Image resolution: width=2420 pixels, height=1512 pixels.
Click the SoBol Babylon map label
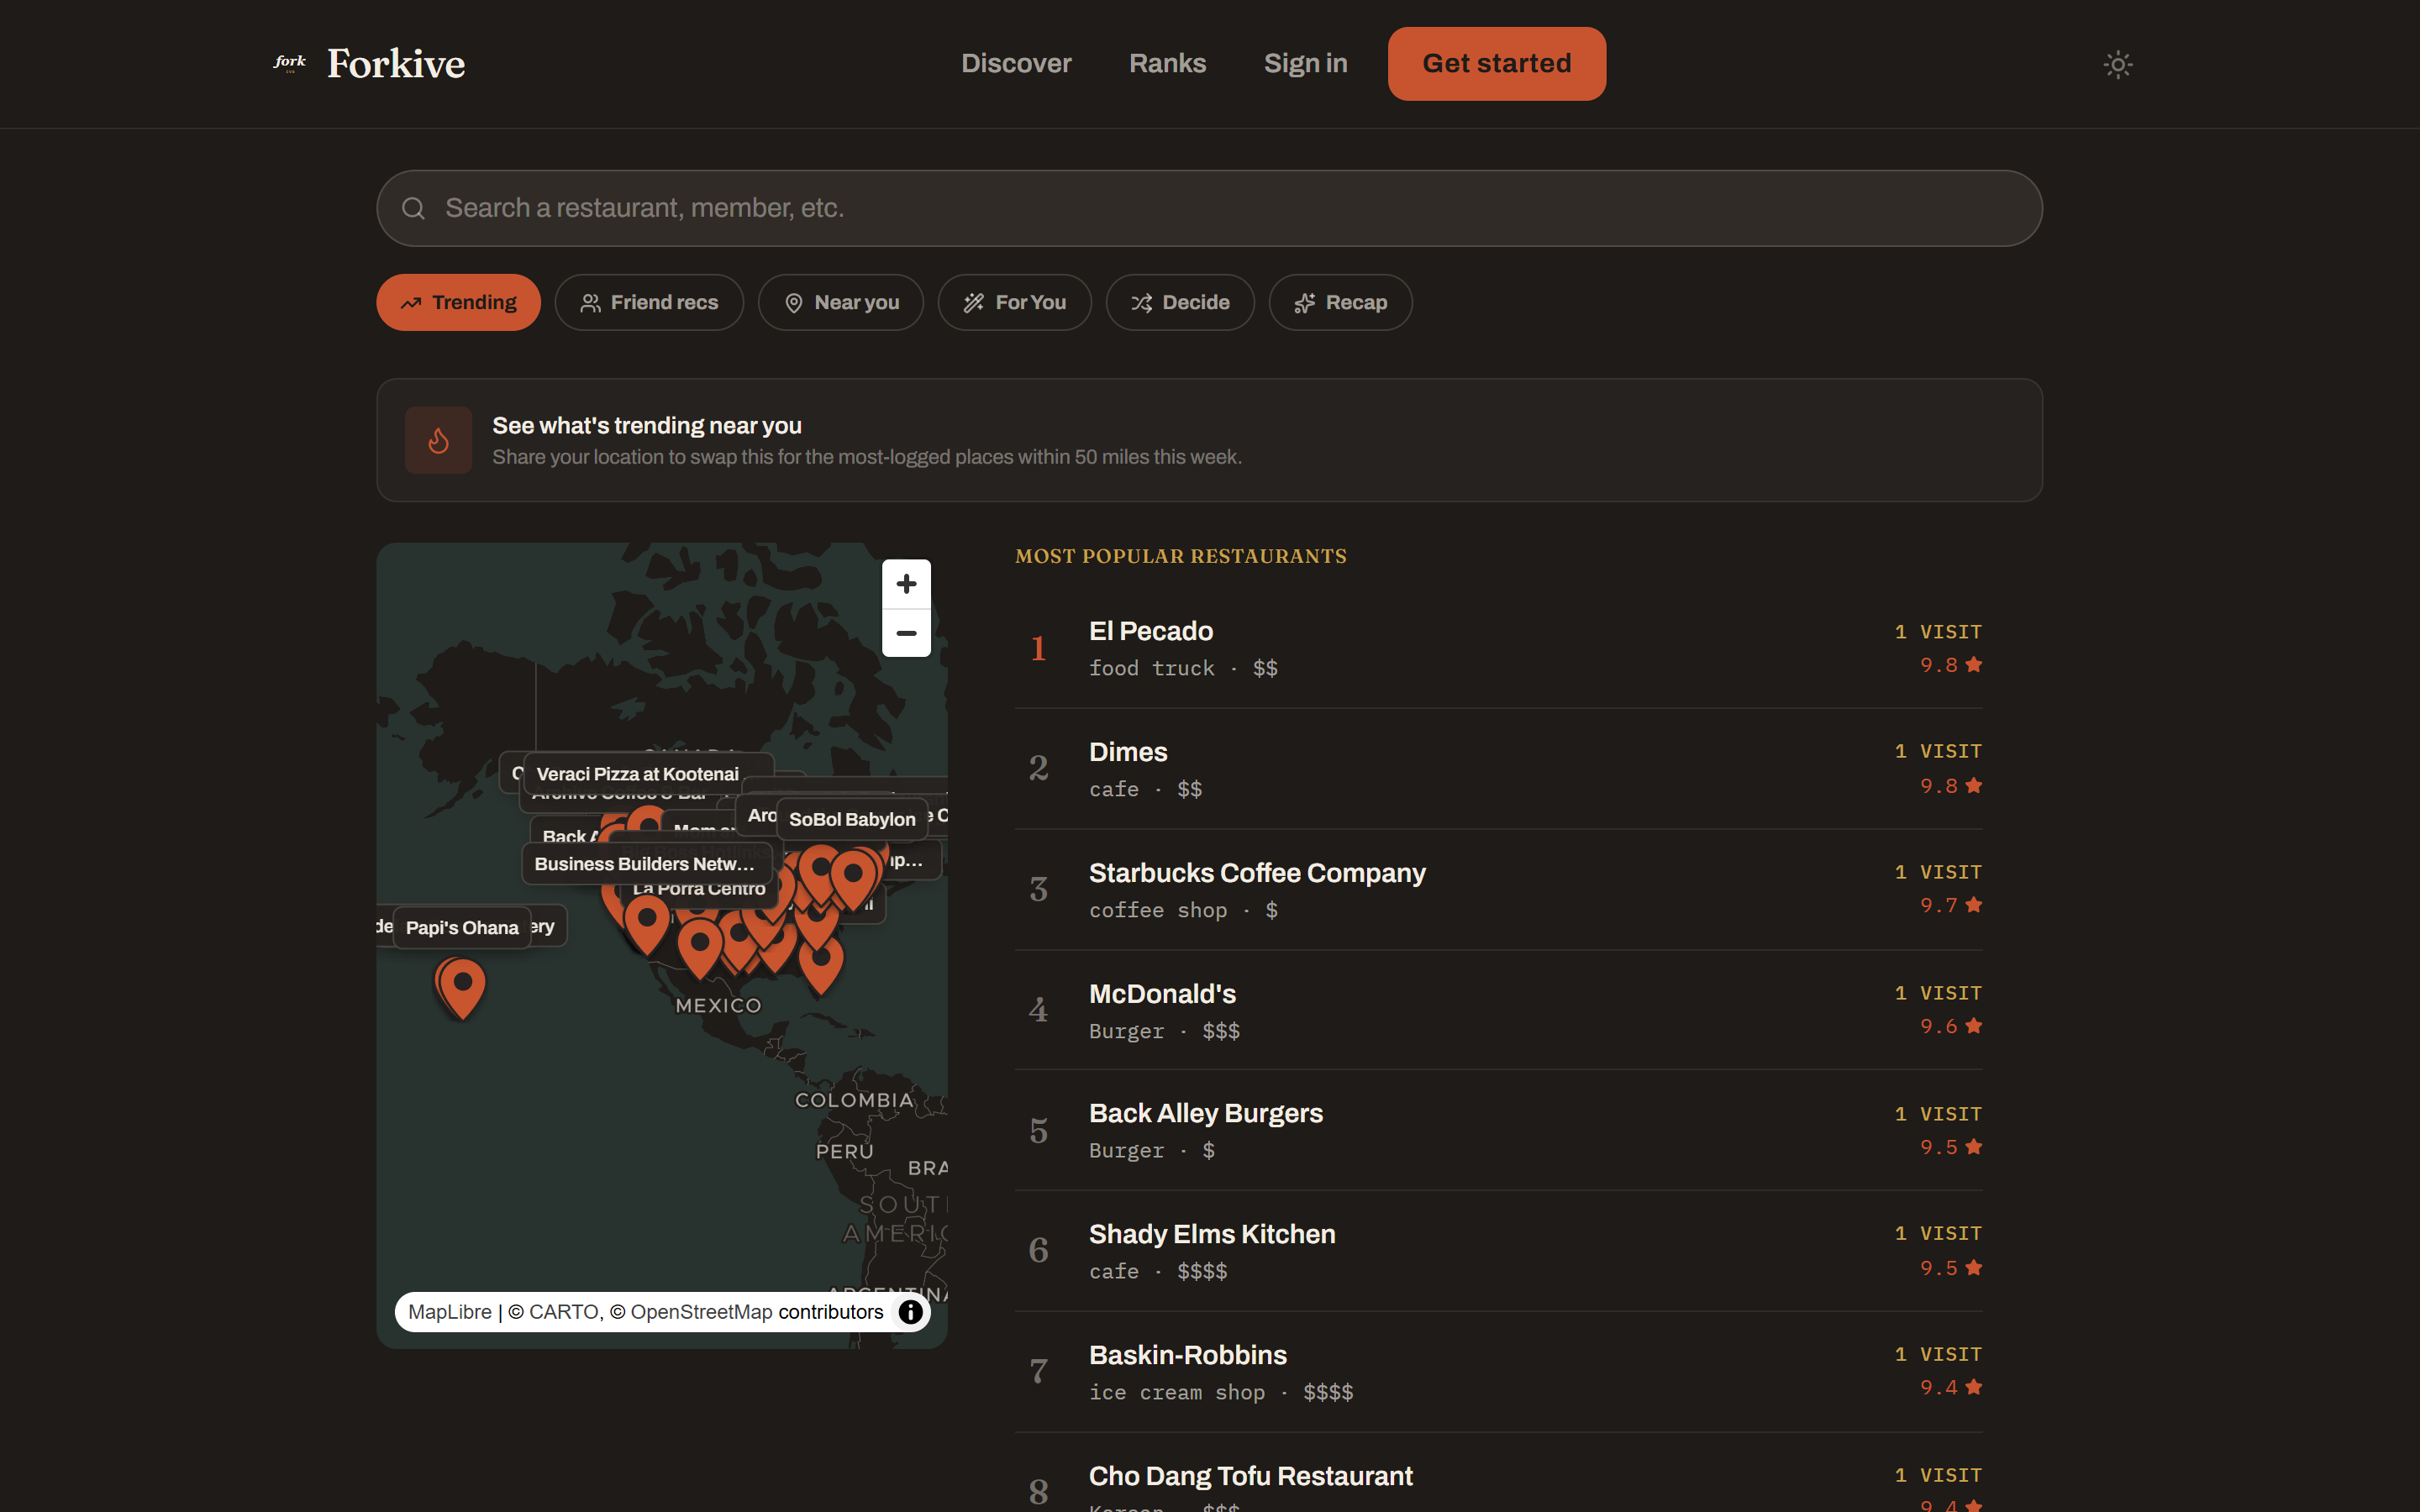click(852, 819)
